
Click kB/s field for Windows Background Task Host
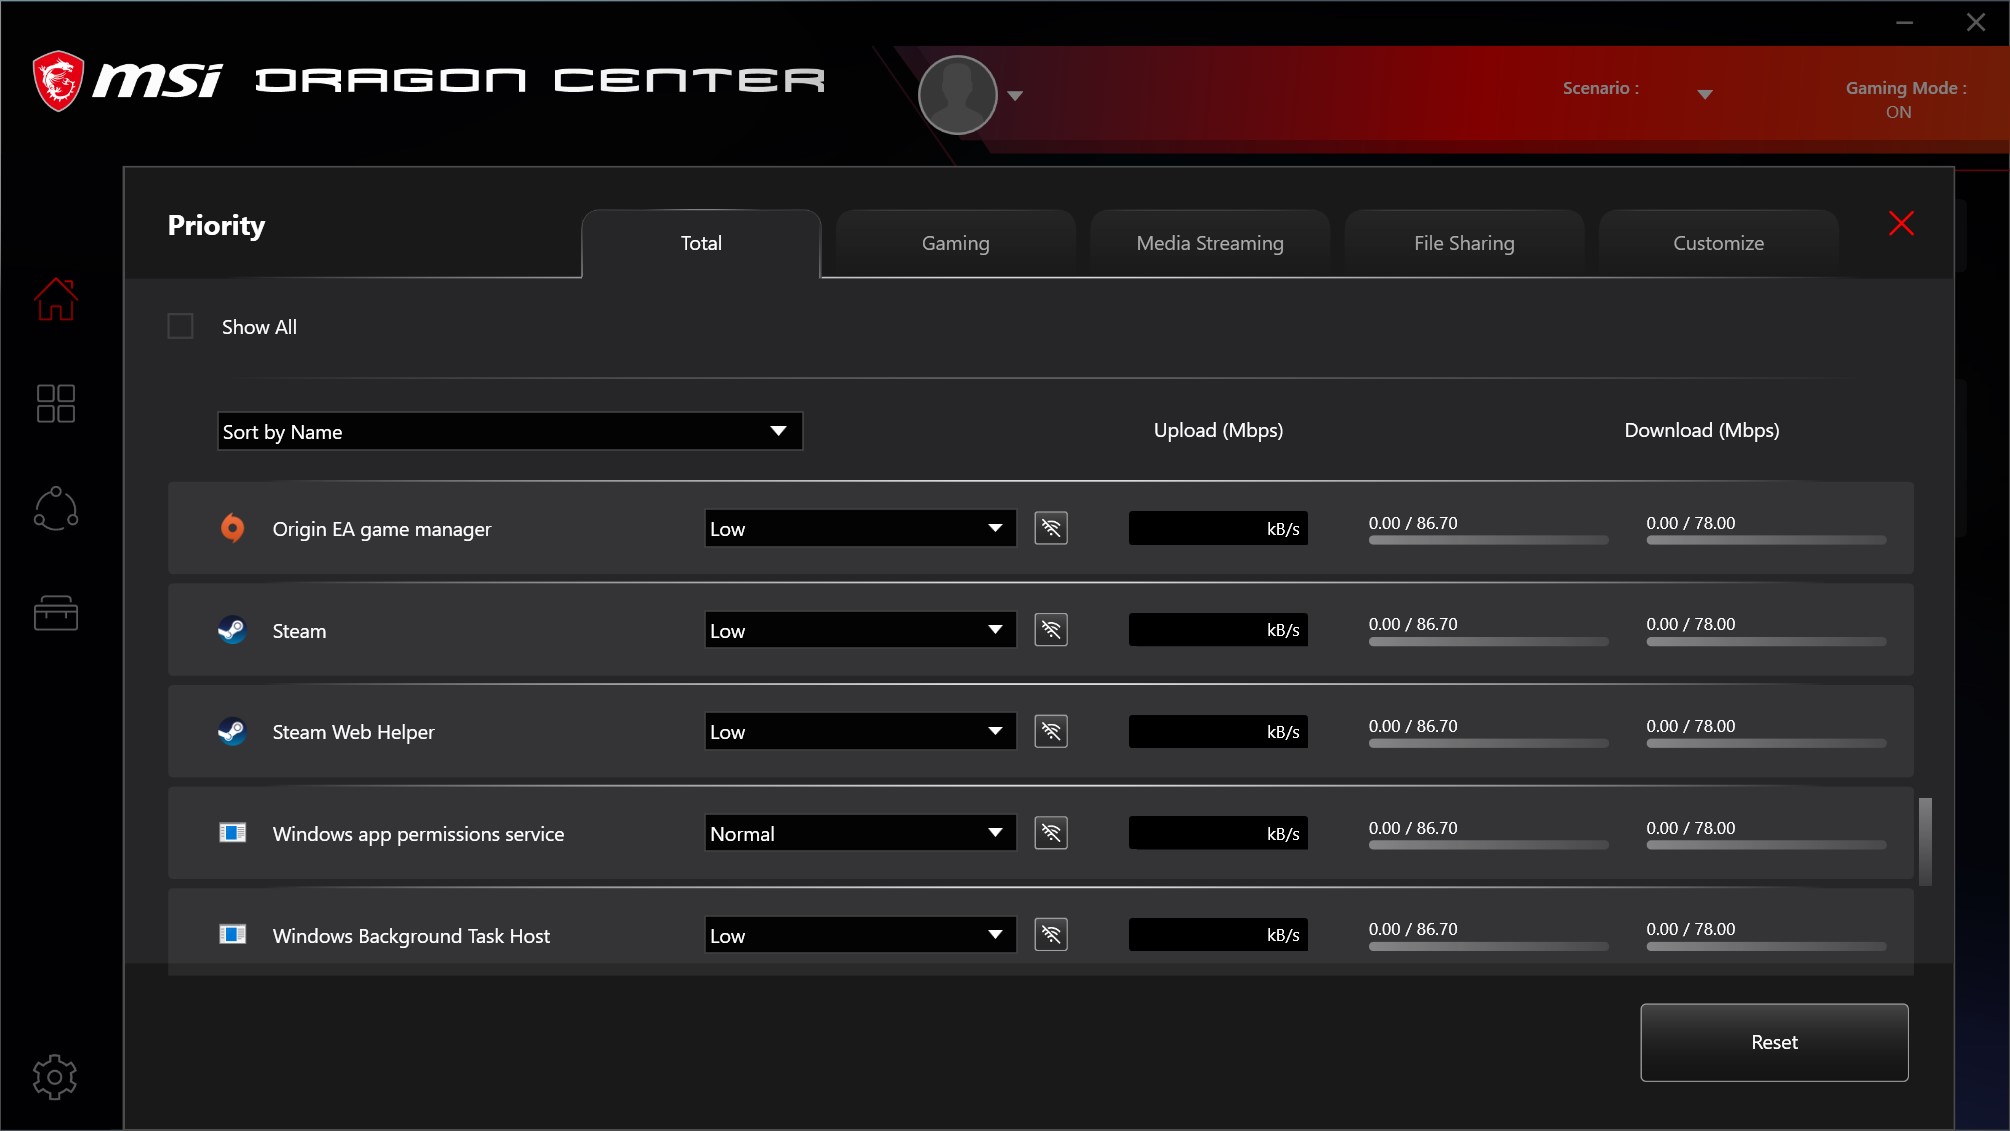pyautogui.click(x=1218, y=934)
